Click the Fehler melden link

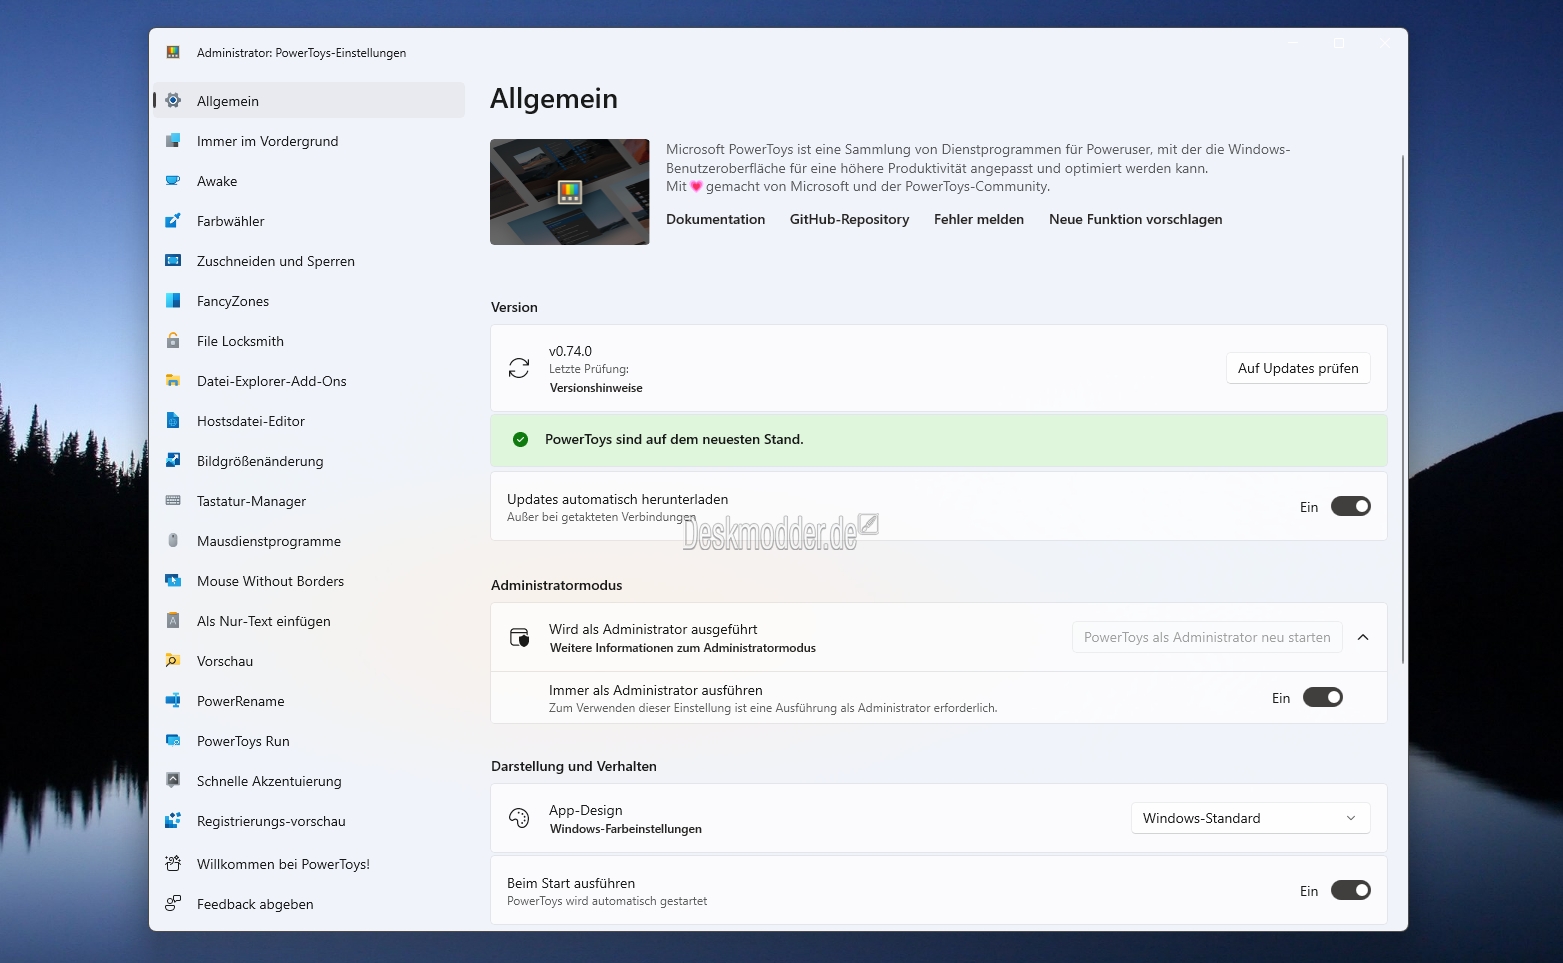pos(979,219)
